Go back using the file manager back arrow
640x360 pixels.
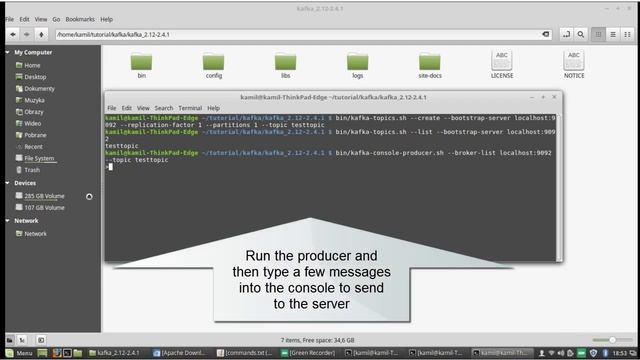(x=13, y=35)
